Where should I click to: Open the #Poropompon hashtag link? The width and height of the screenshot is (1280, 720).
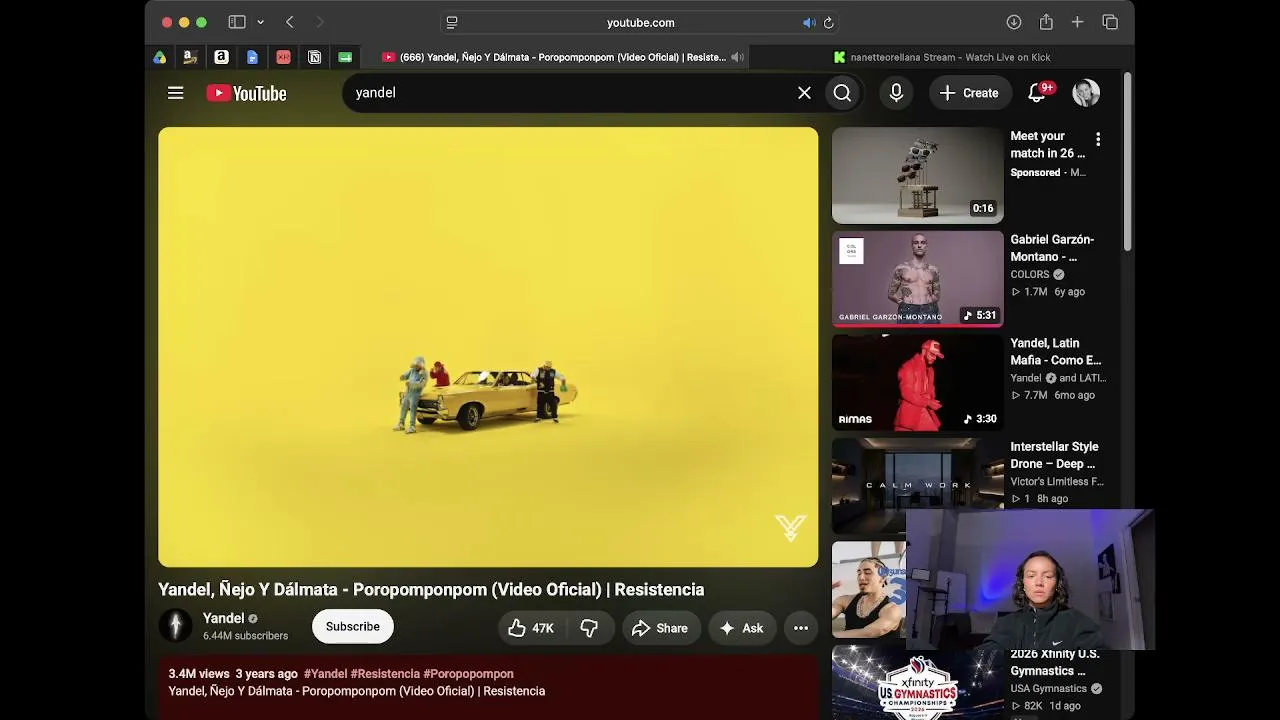[x=468, y=674]
